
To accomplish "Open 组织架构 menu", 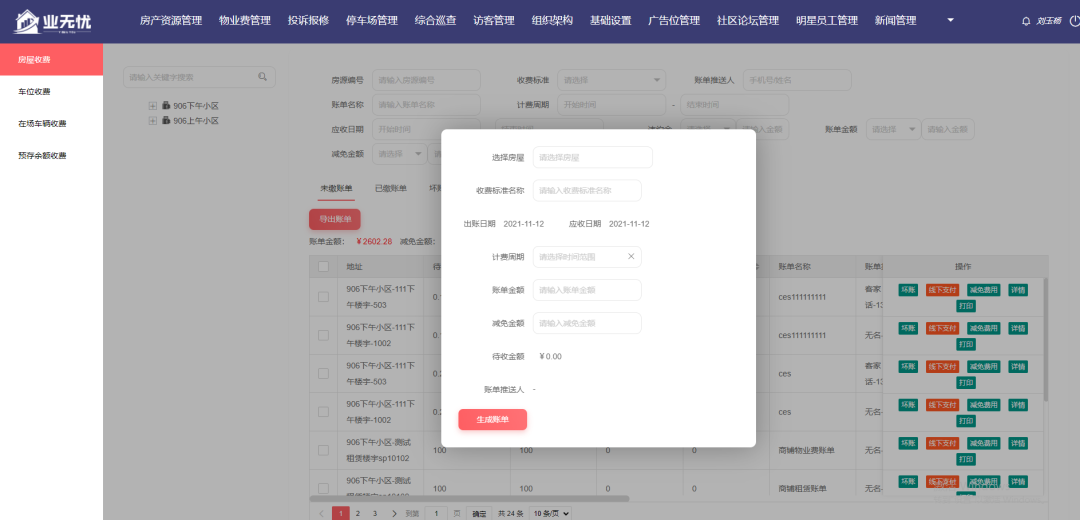I will (x=552, y=21).
